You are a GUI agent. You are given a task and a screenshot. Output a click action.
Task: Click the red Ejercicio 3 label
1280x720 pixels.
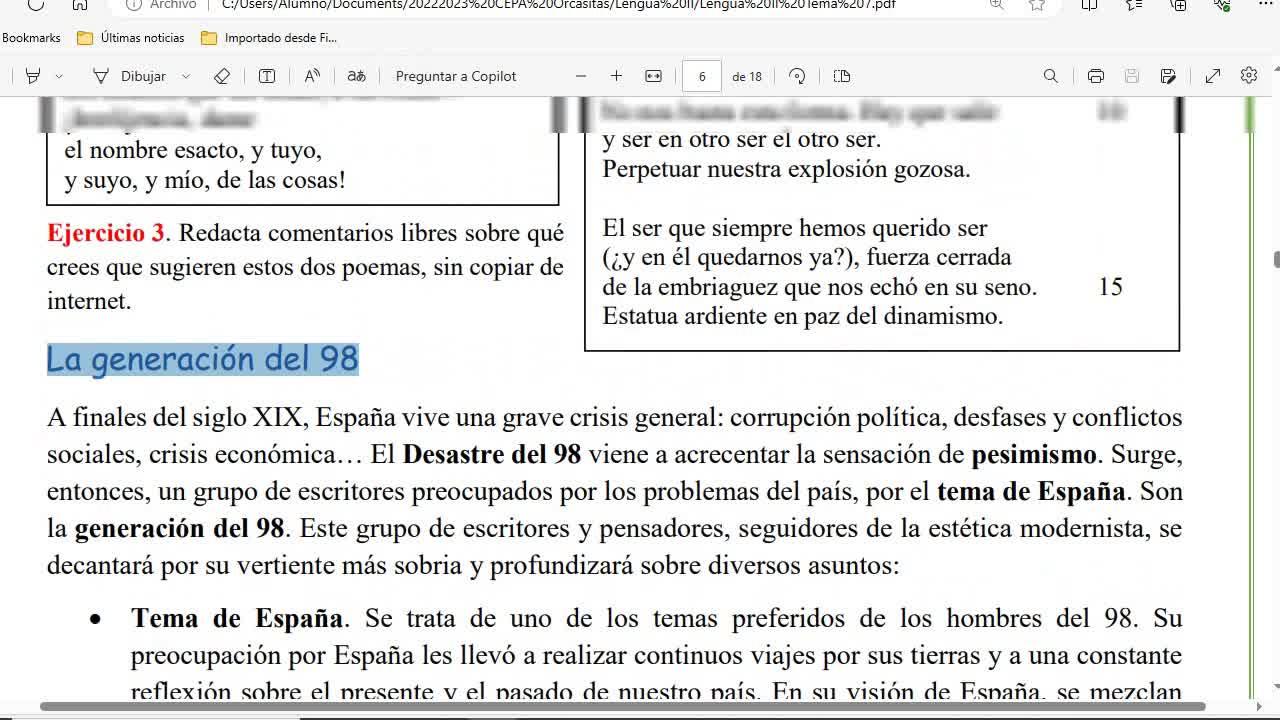[x=106, y=233]
